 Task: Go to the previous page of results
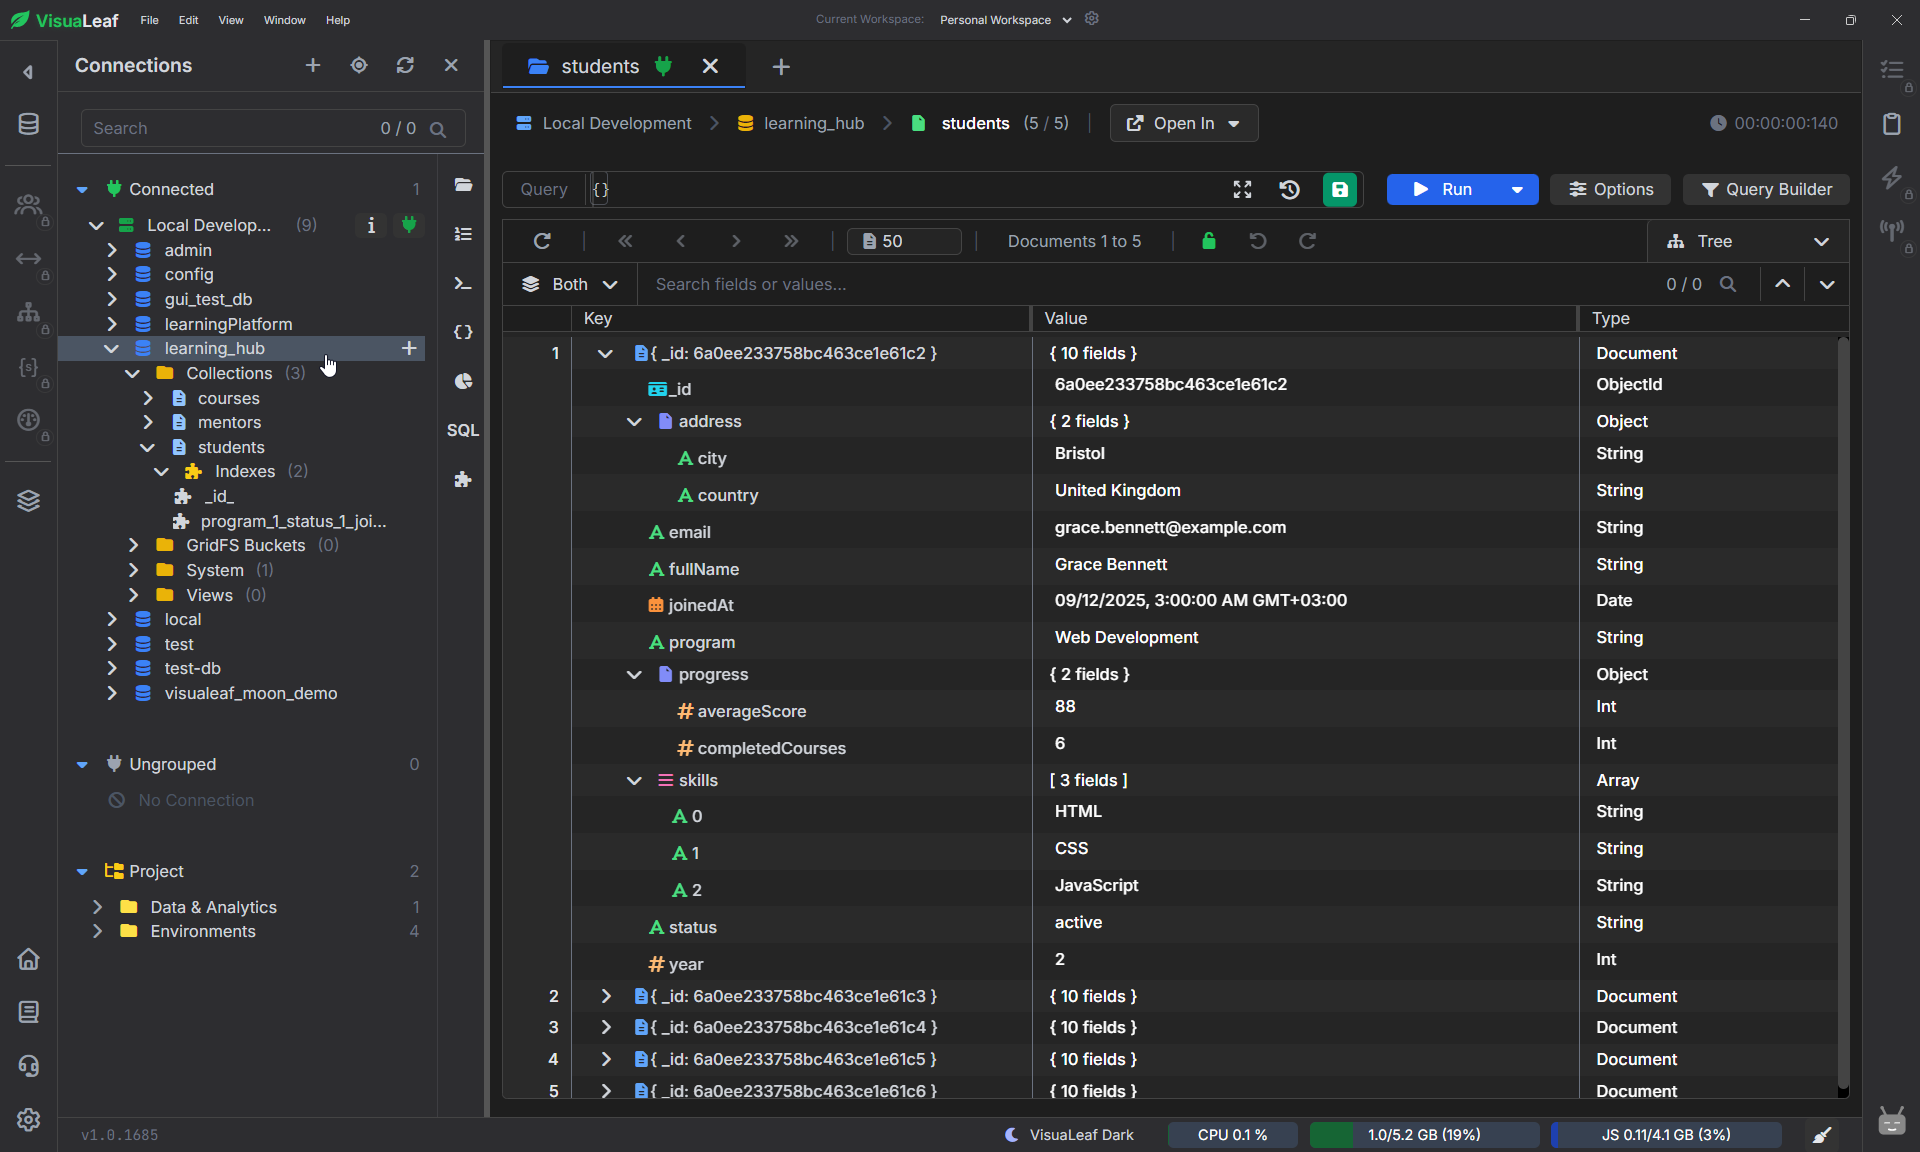coord(681,241)
